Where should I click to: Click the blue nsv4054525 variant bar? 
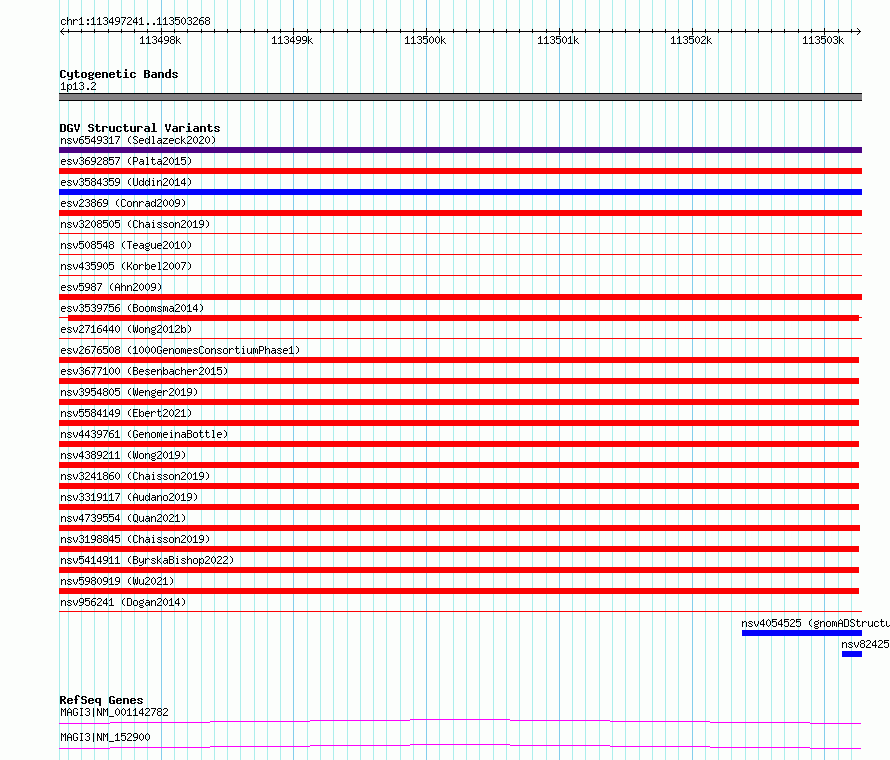(802, 633)
